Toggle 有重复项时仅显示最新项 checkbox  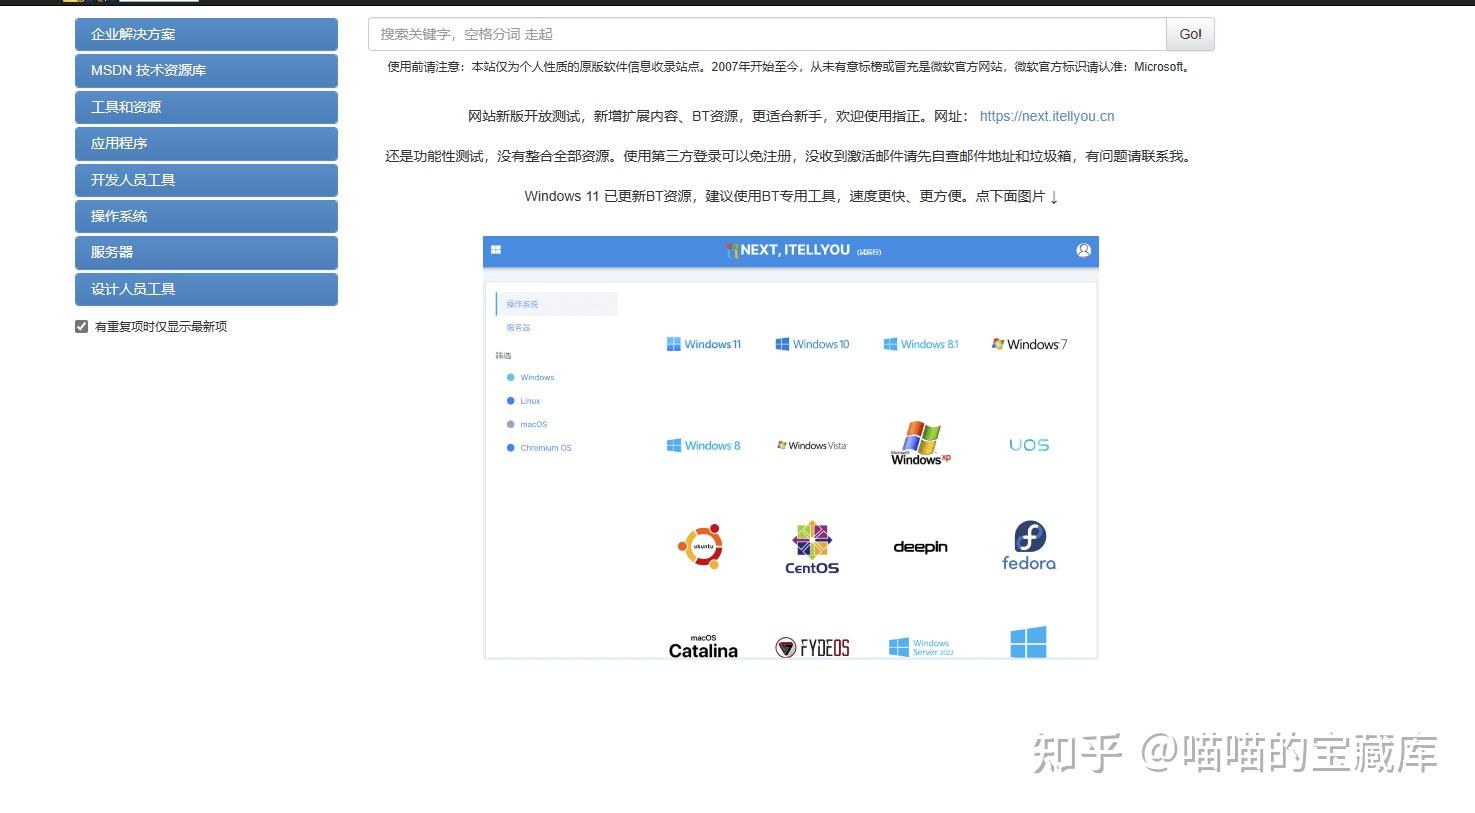tap(82, 327)
